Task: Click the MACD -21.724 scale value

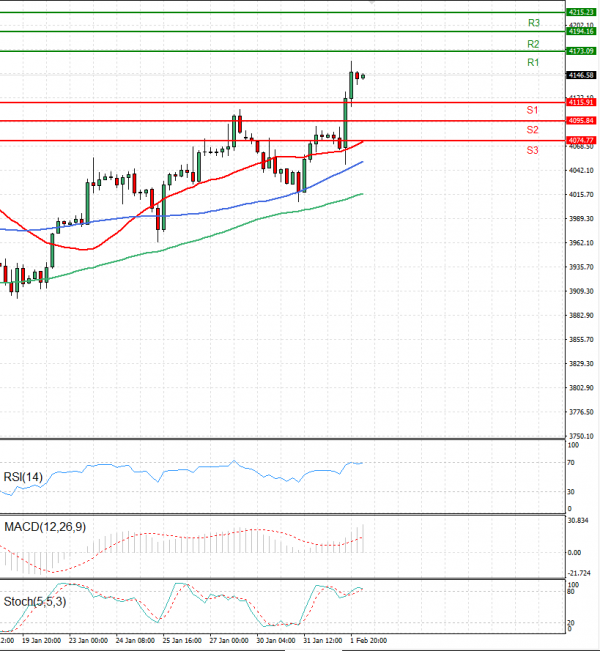Action: point(579,573)
